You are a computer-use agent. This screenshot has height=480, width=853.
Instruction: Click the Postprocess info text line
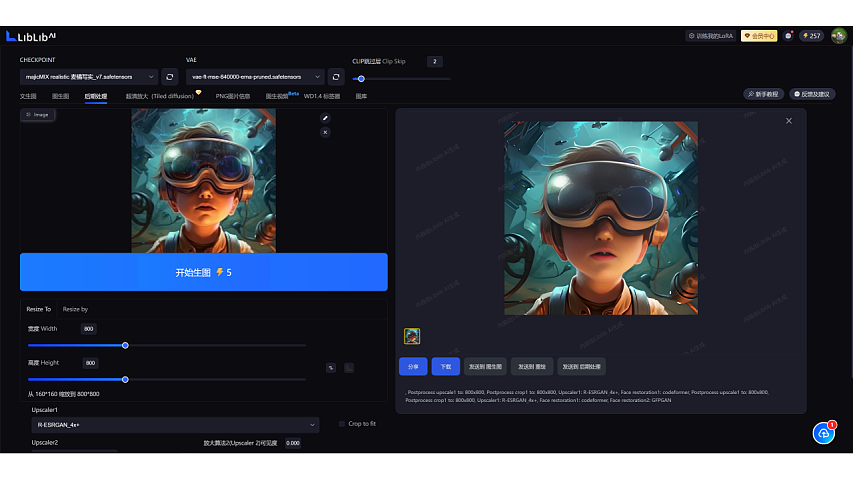click(x=587, y=396)
